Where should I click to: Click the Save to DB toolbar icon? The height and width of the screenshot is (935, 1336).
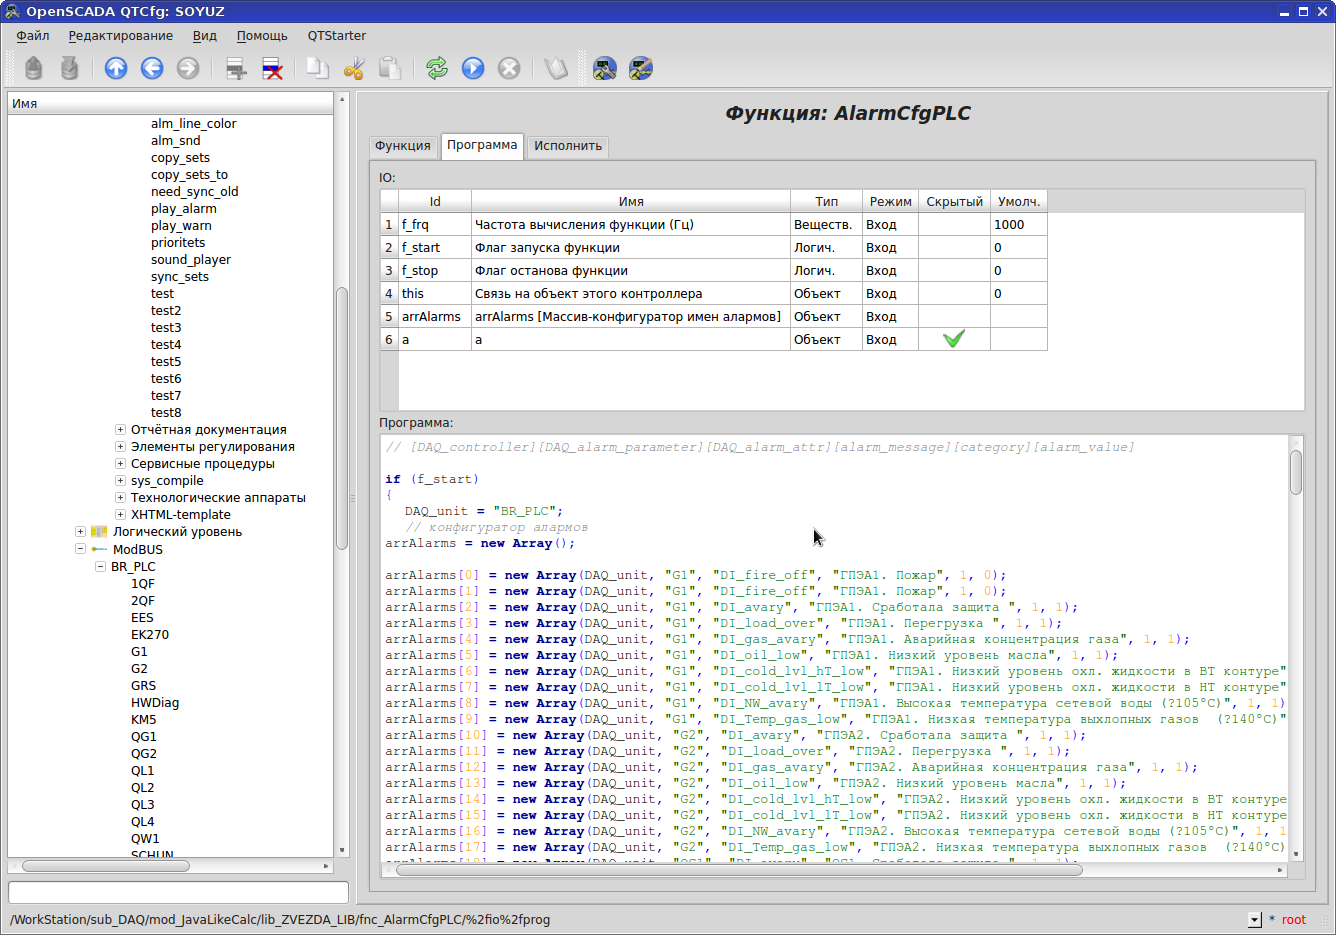tap(69, 68)
